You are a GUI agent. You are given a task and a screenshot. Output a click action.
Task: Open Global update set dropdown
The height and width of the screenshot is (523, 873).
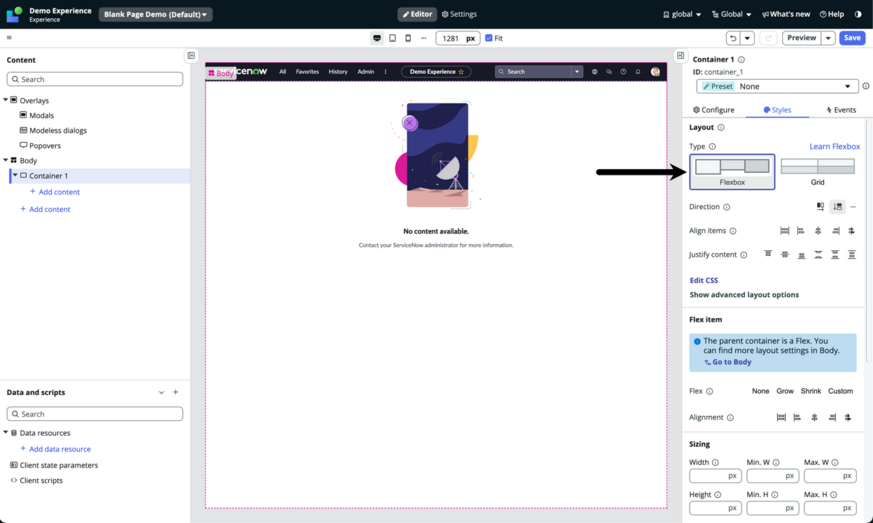(732, 14)
